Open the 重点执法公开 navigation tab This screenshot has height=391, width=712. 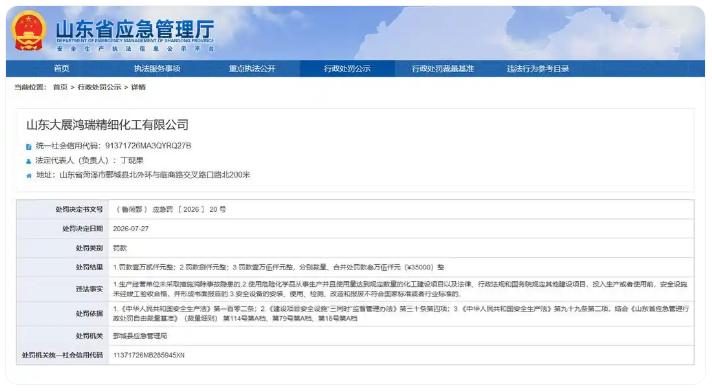pyautogui.click(x=252, y=69)
